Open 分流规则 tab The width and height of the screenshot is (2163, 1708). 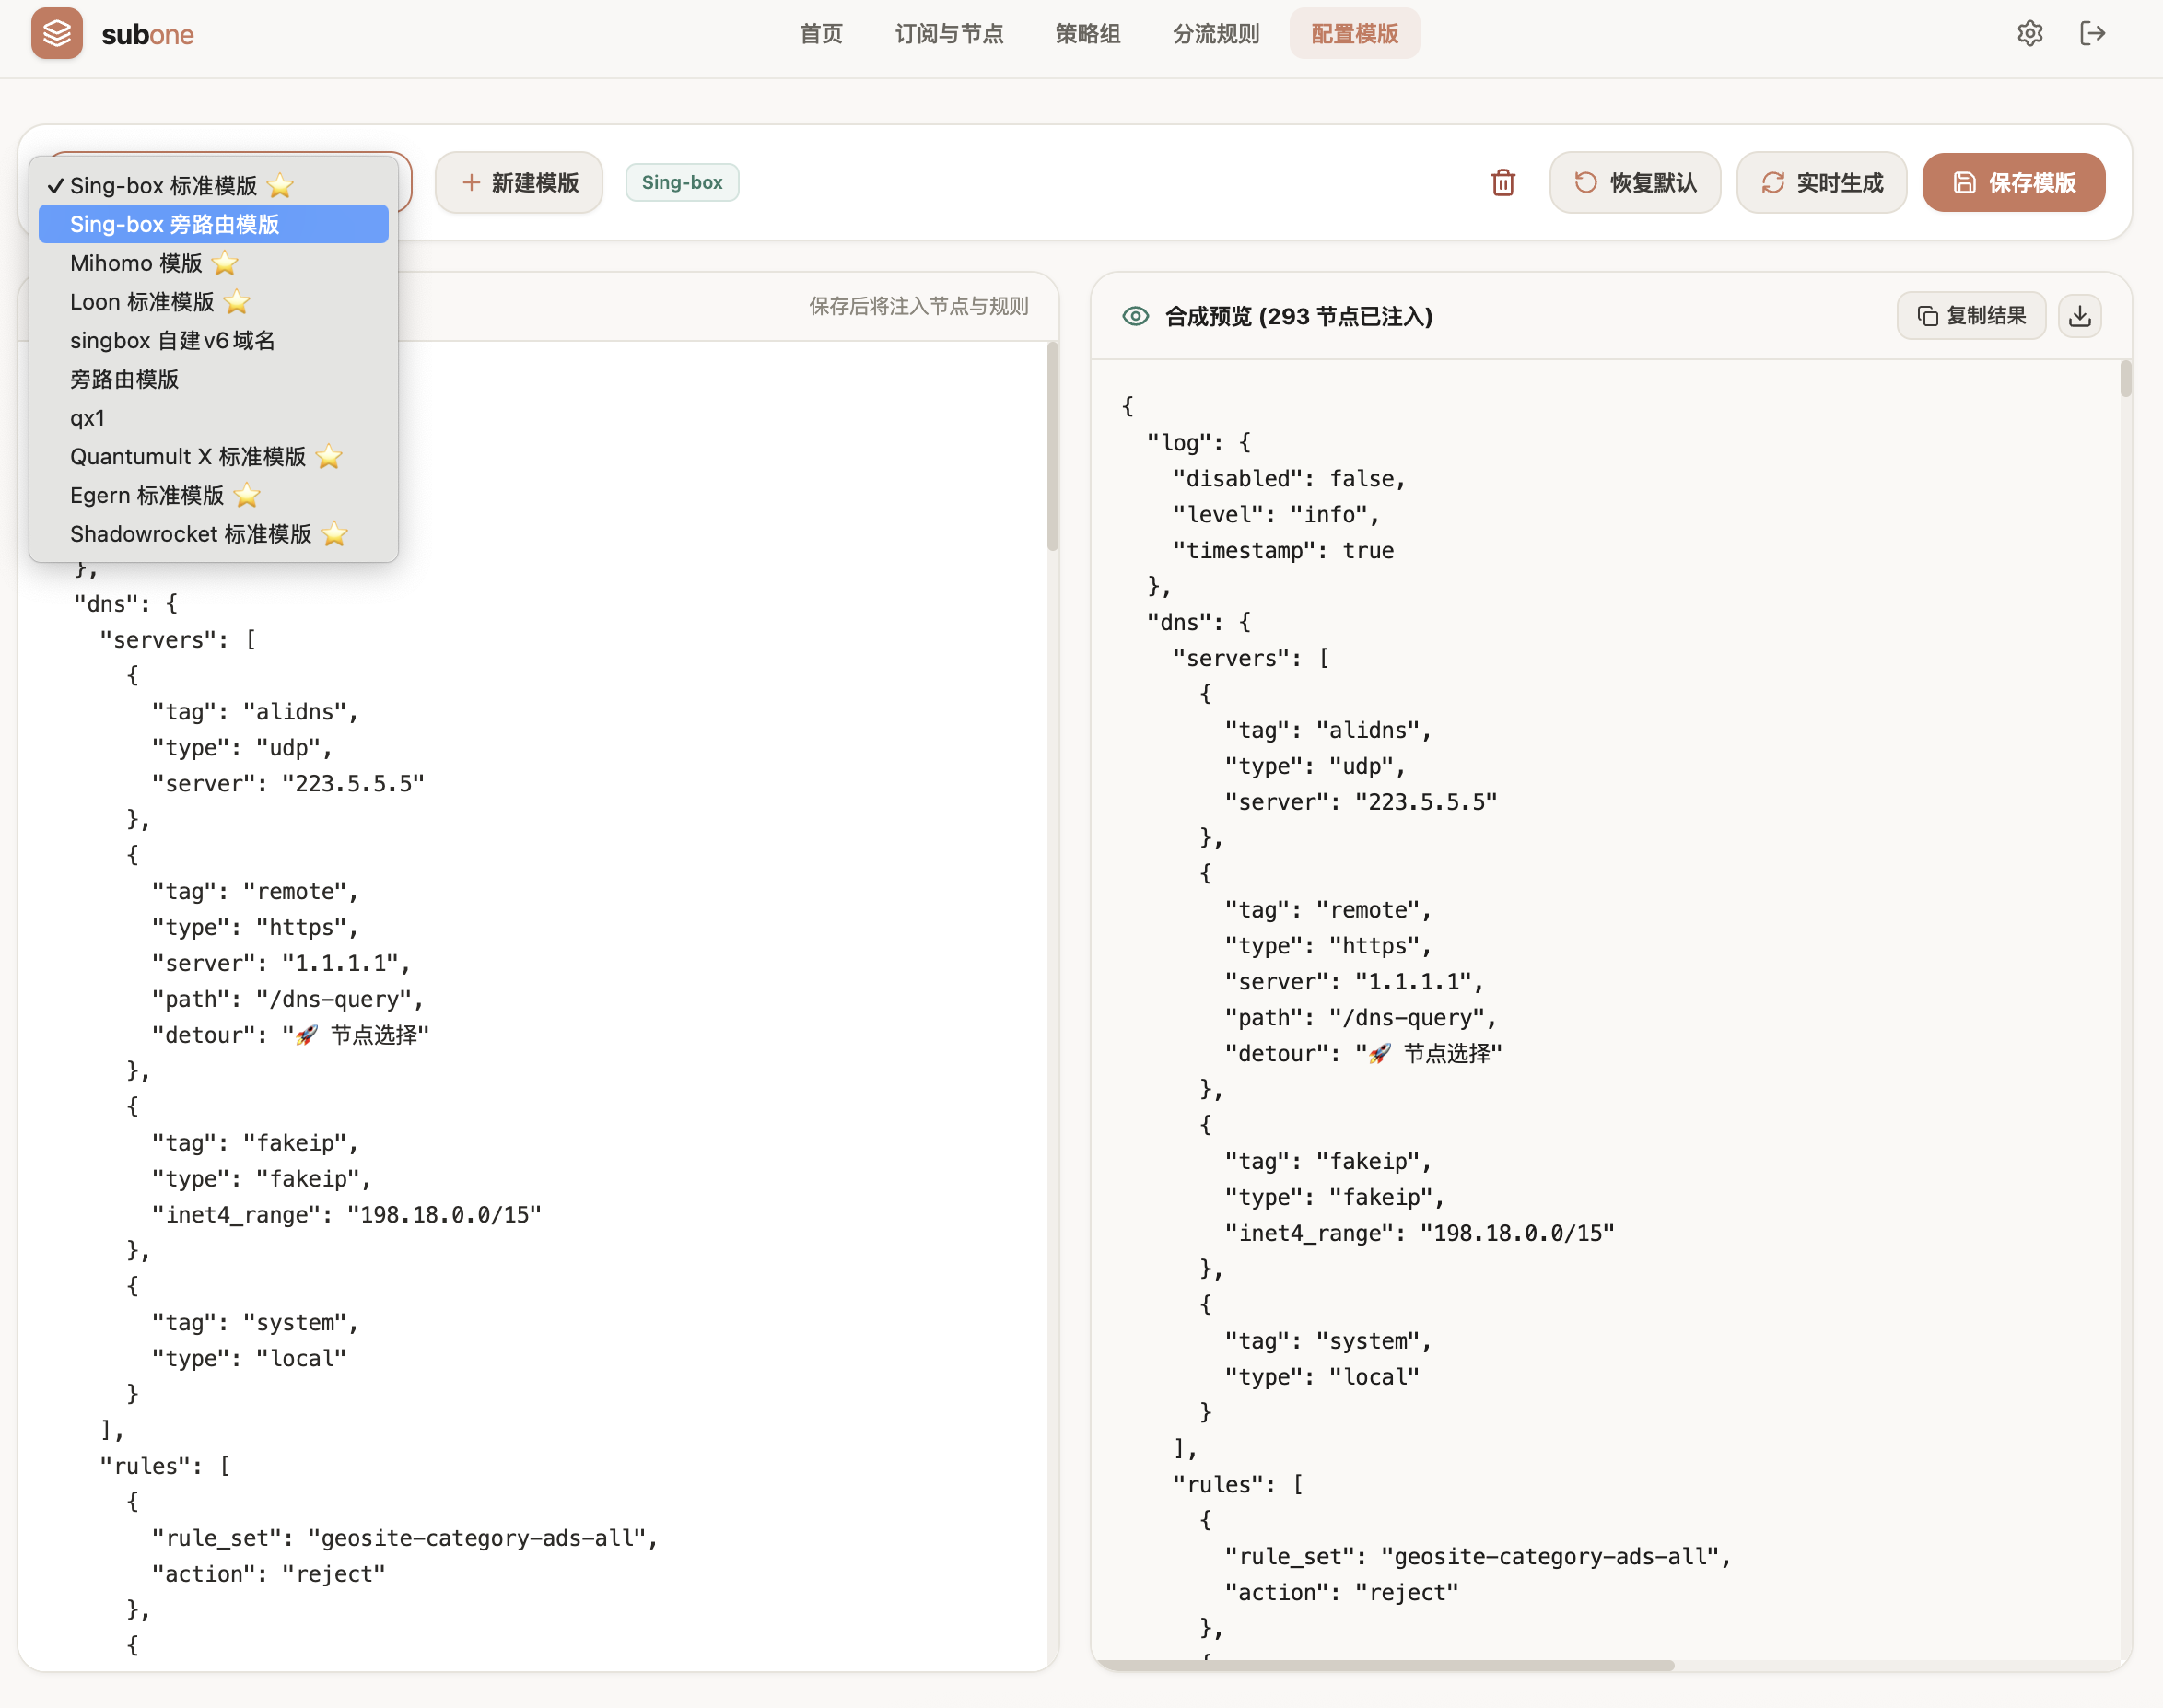pos(1216,34)
